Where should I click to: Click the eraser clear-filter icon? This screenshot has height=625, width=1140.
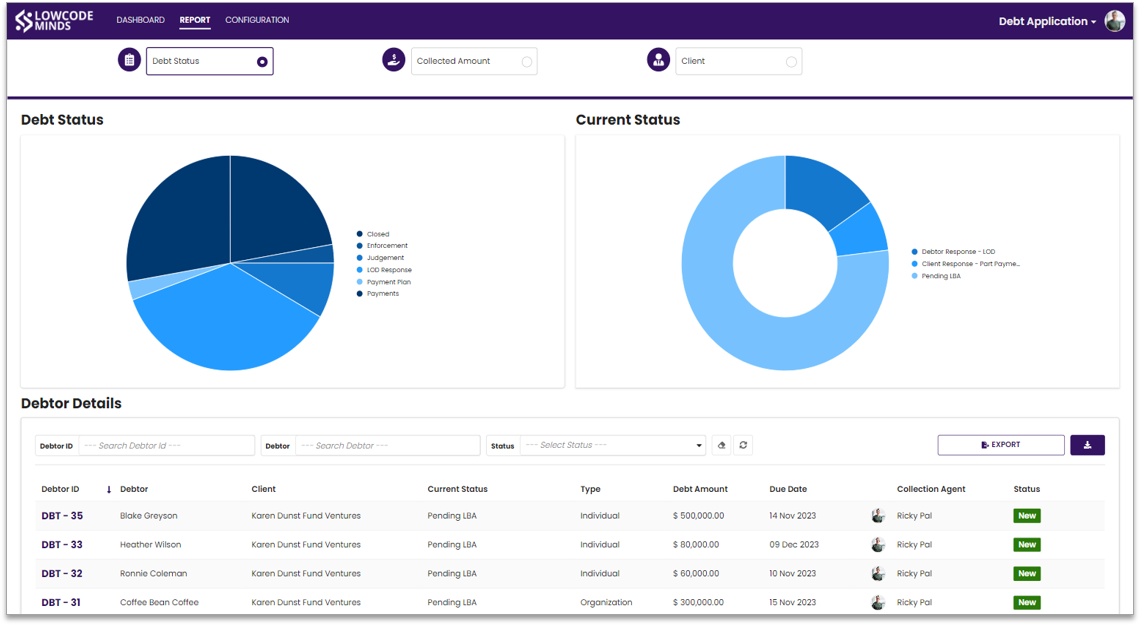(721, 445)
